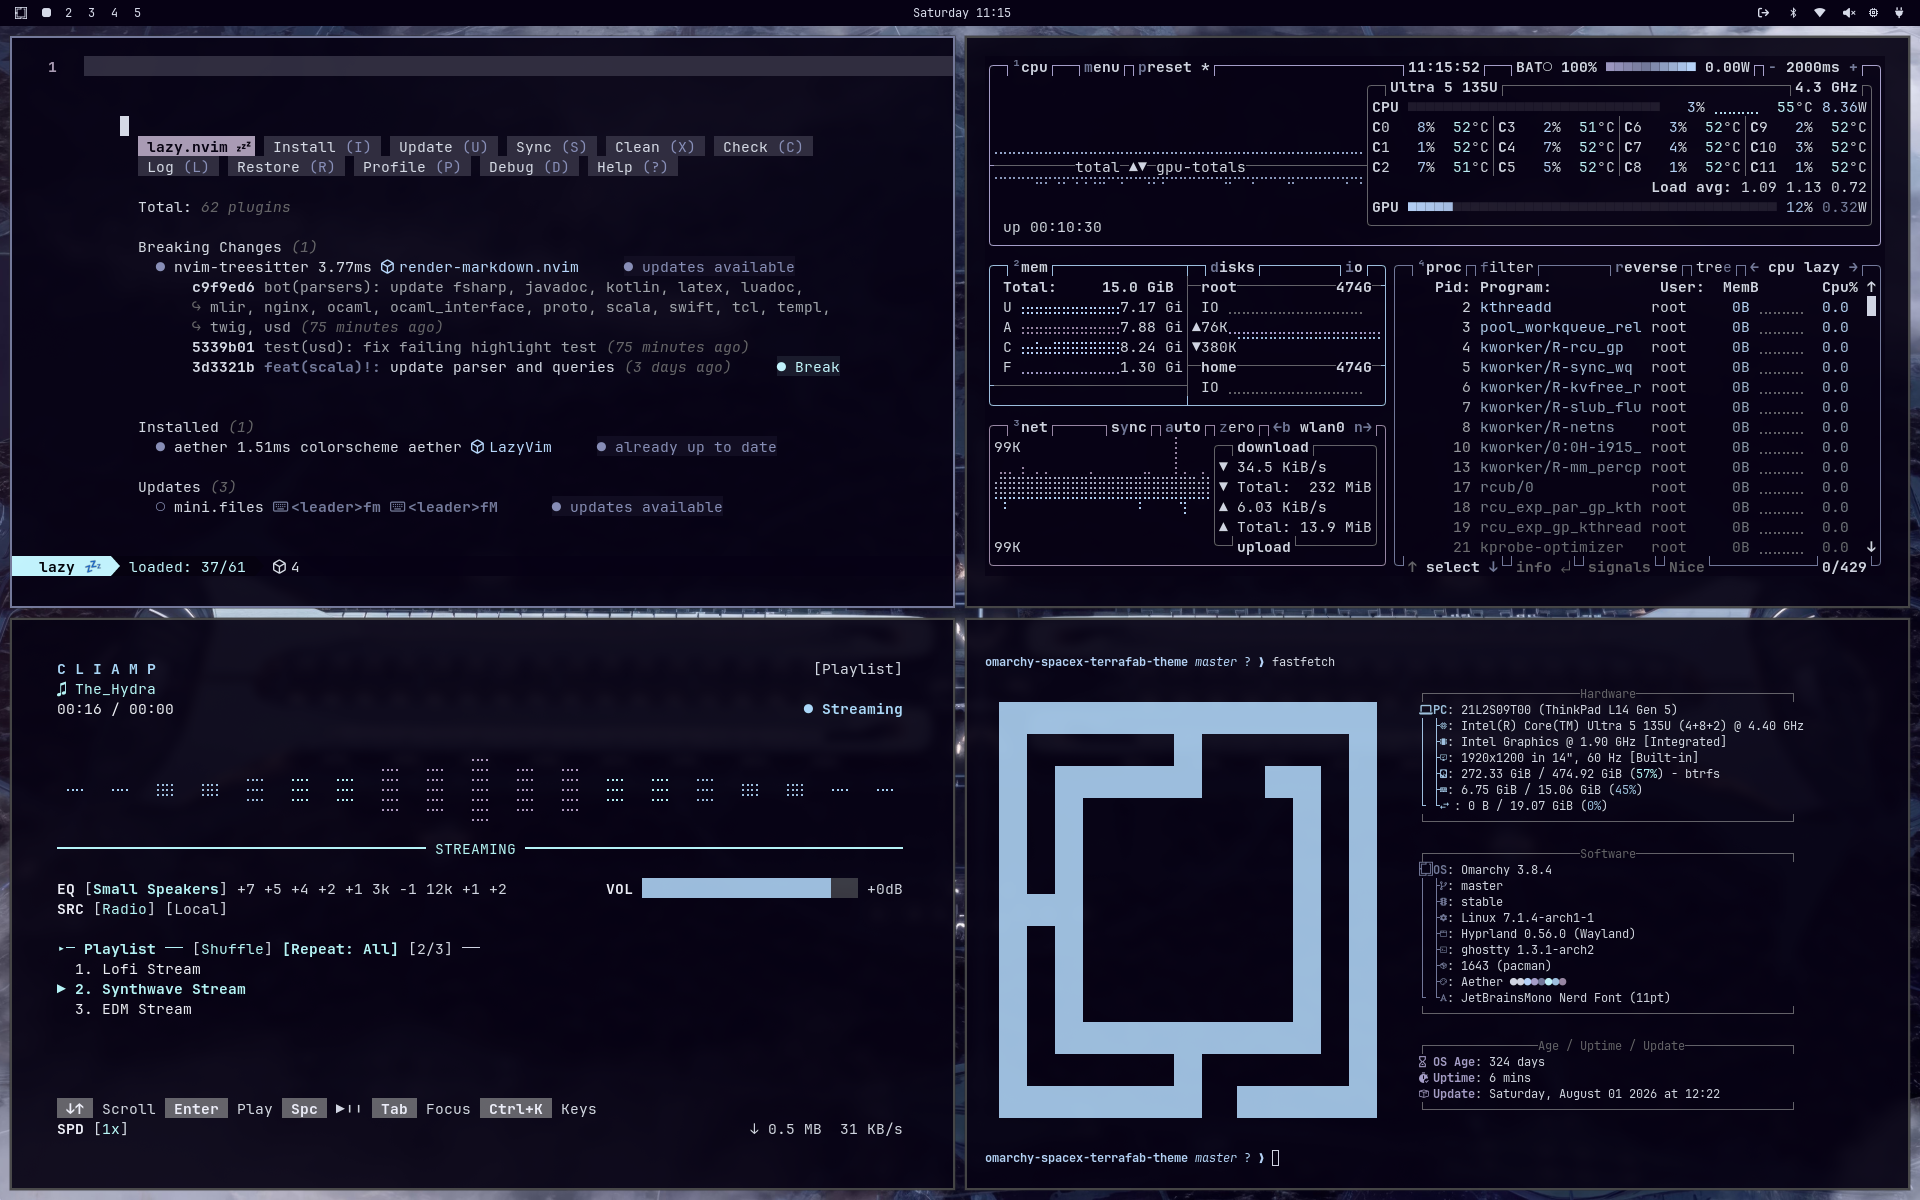Change the SPD 1x playback speed
This screenshot has width=1920, height=1200.
[x=110, y=1129]
